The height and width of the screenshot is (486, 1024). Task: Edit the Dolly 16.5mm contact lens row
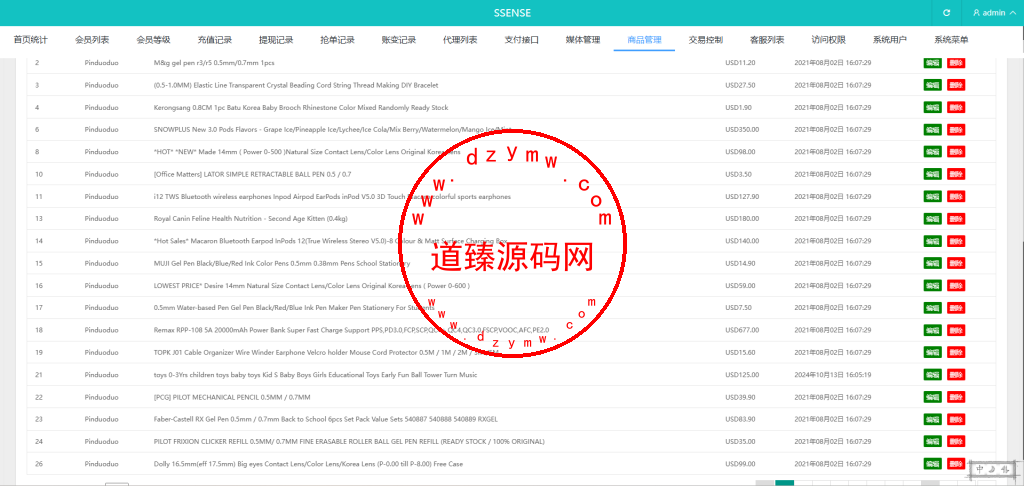click(933, 464)
